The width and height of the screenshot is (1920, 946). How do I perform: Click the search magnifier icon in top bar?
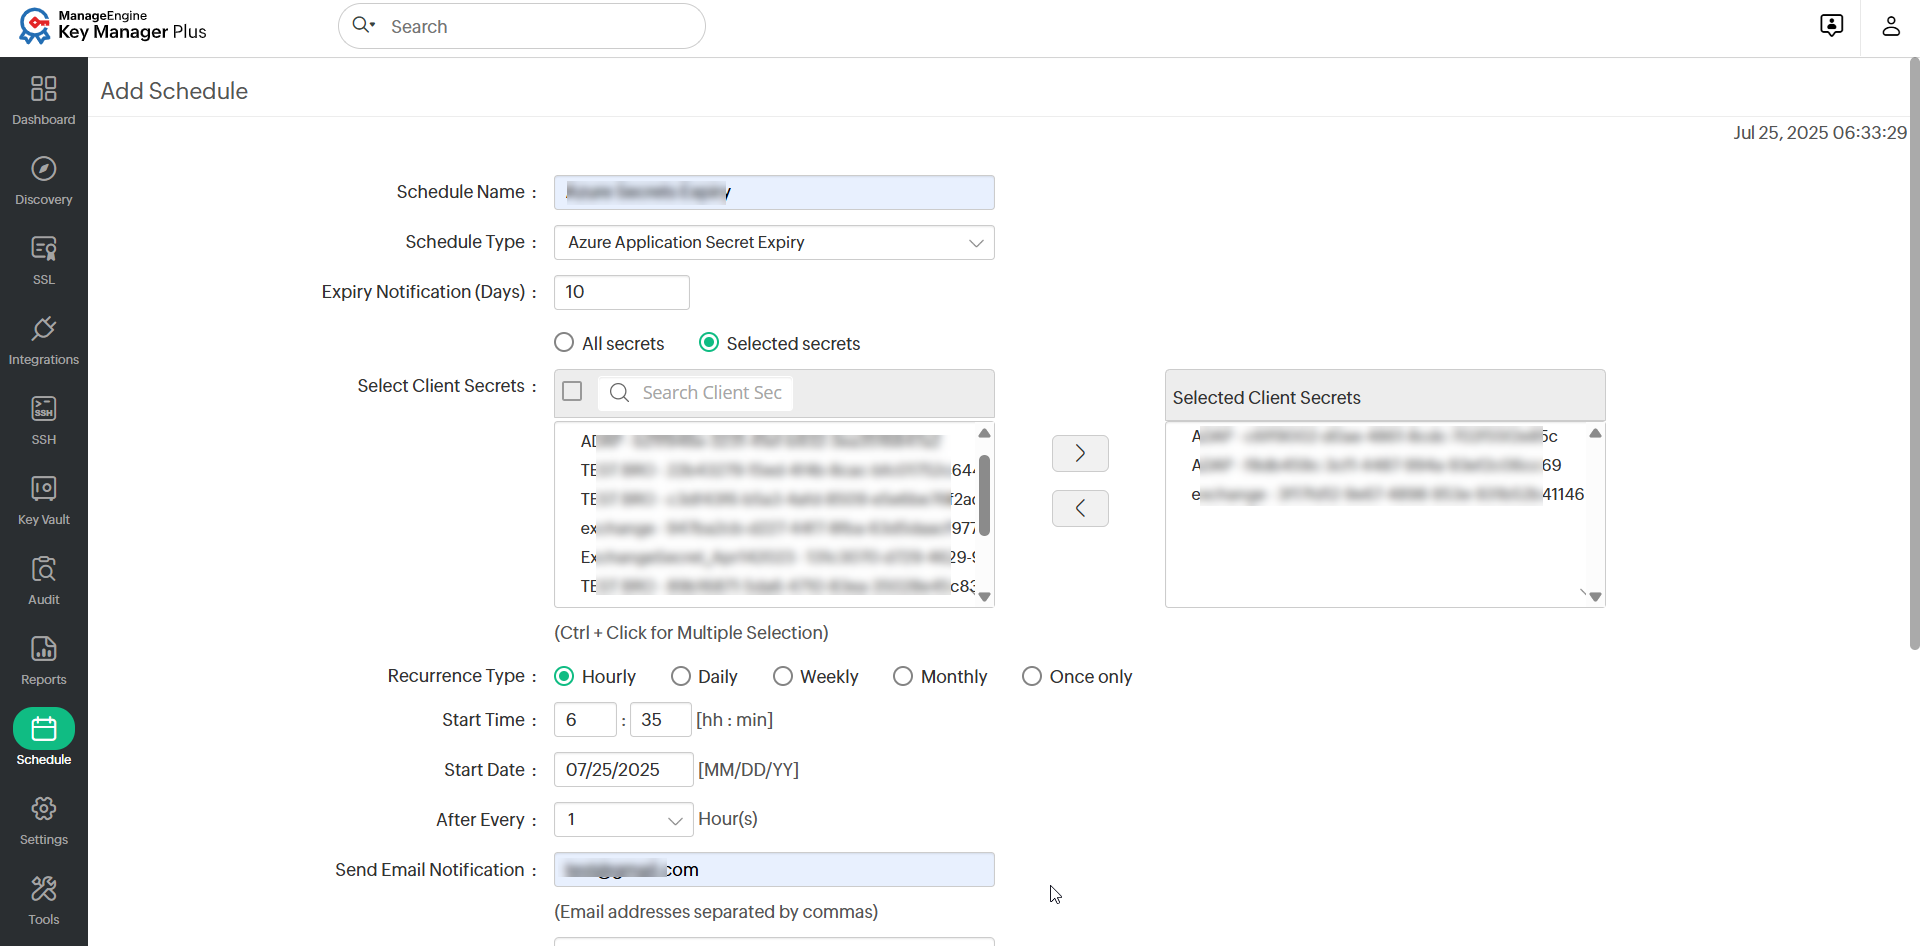(362, 25)
